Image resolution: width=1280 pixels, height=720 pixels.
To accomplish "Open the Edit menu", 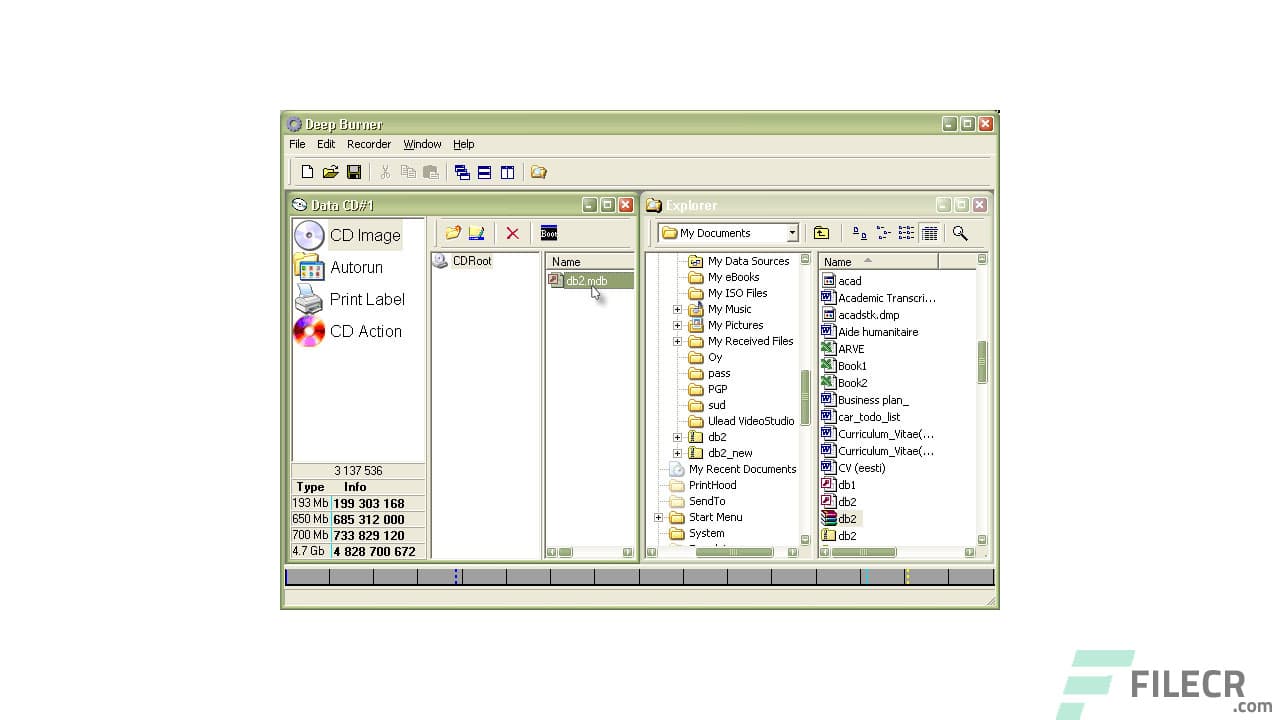I will tap(325, 143).
